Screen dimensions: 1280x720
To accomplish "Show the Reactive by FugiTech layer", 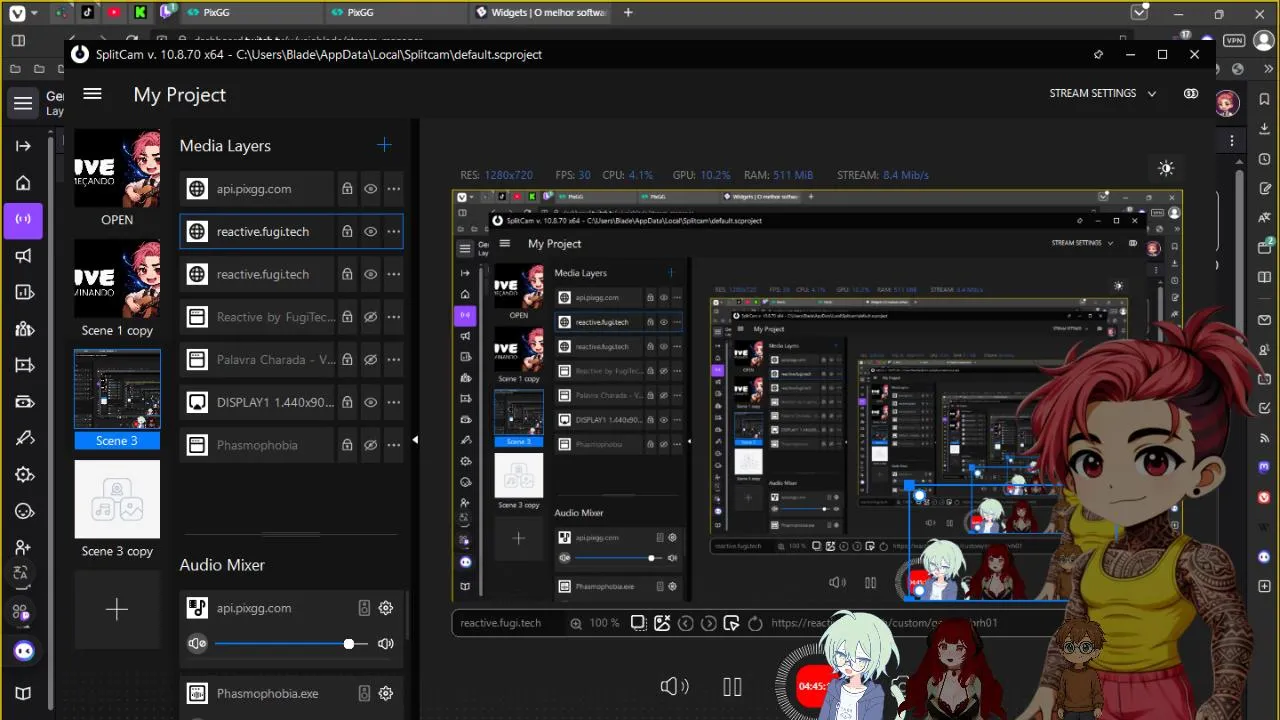I will coord(370,317).
